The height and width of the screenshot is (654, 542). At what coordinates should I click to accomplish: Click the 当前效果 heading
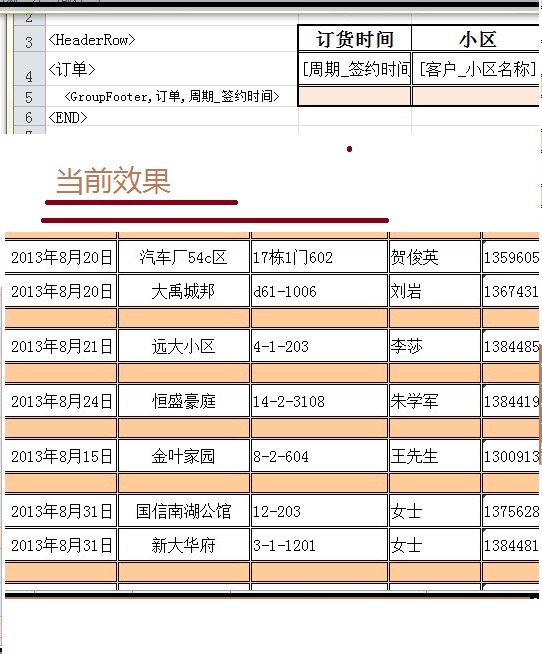(x=113, y=181)
